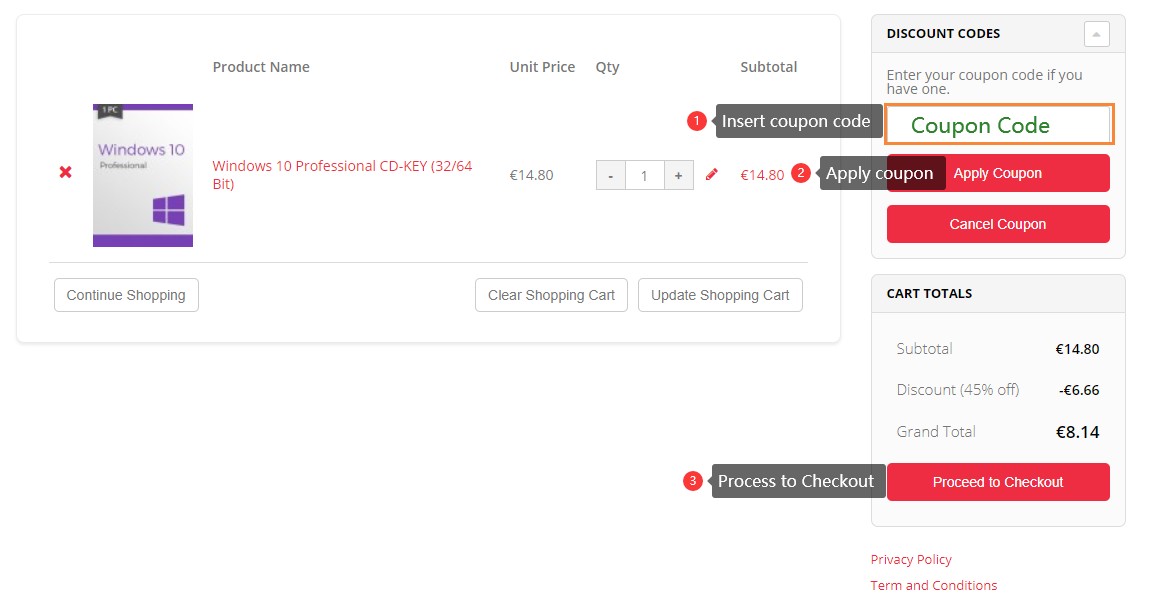This screenshot has height=611, width=1160.
Task: Click Clear Shopping Cart
Action: [551, 295]
